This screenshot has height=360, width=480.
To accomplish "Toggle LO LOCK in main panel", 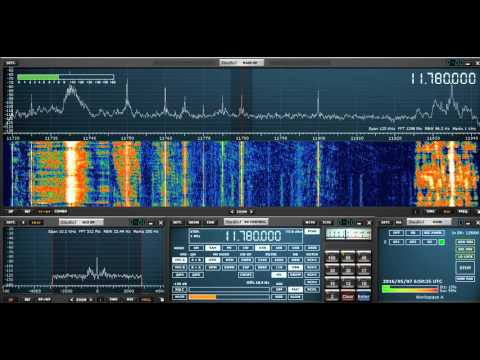I will (x=465, y=257).
